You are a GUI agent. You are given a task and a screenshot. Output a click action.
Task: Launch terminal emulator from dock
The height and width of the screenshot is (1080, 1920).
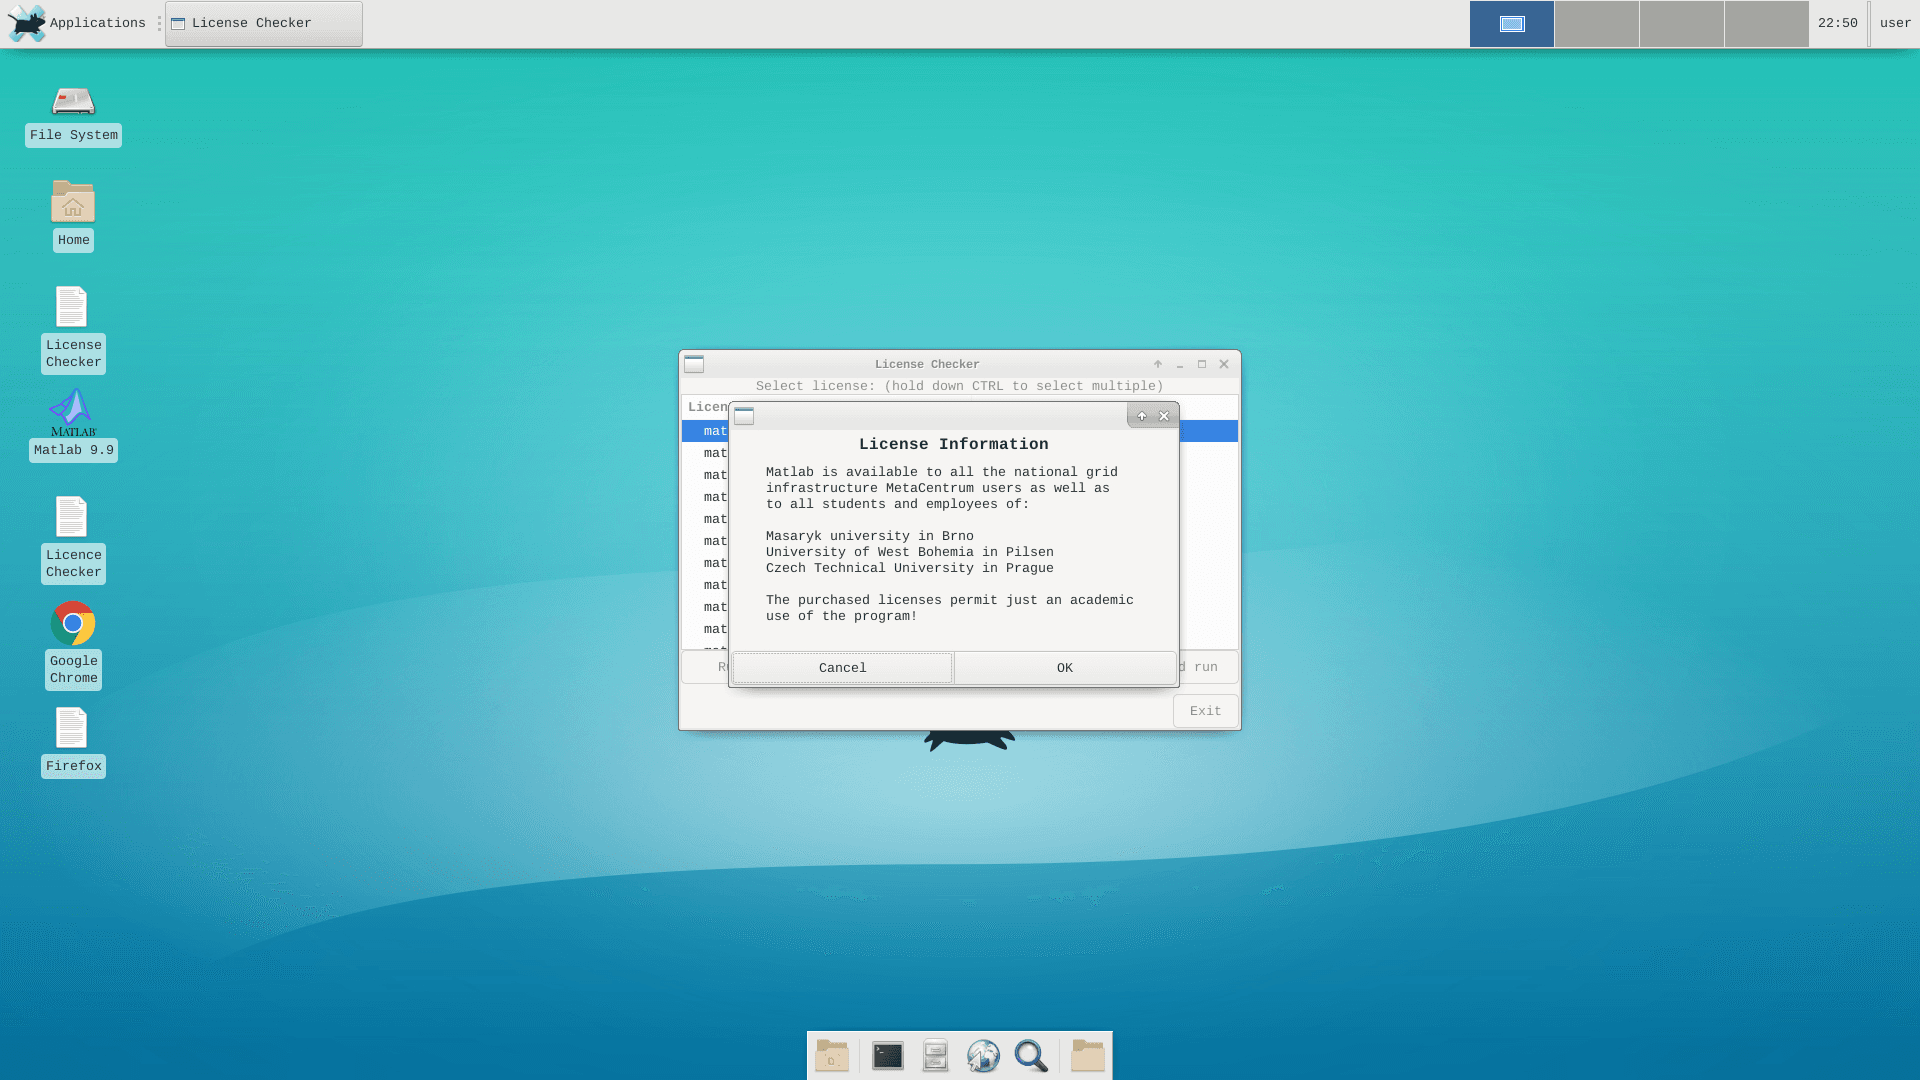click(x=887, y=1056)
